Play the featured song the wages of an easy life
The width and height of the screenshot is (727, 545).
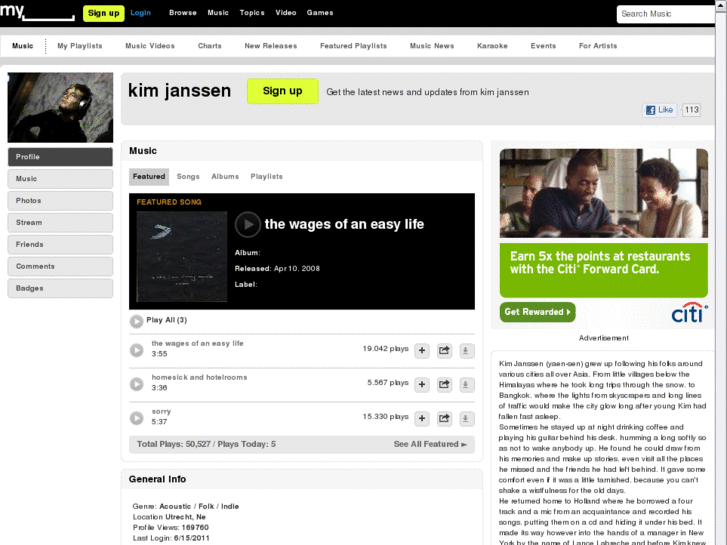coord(248,224)
